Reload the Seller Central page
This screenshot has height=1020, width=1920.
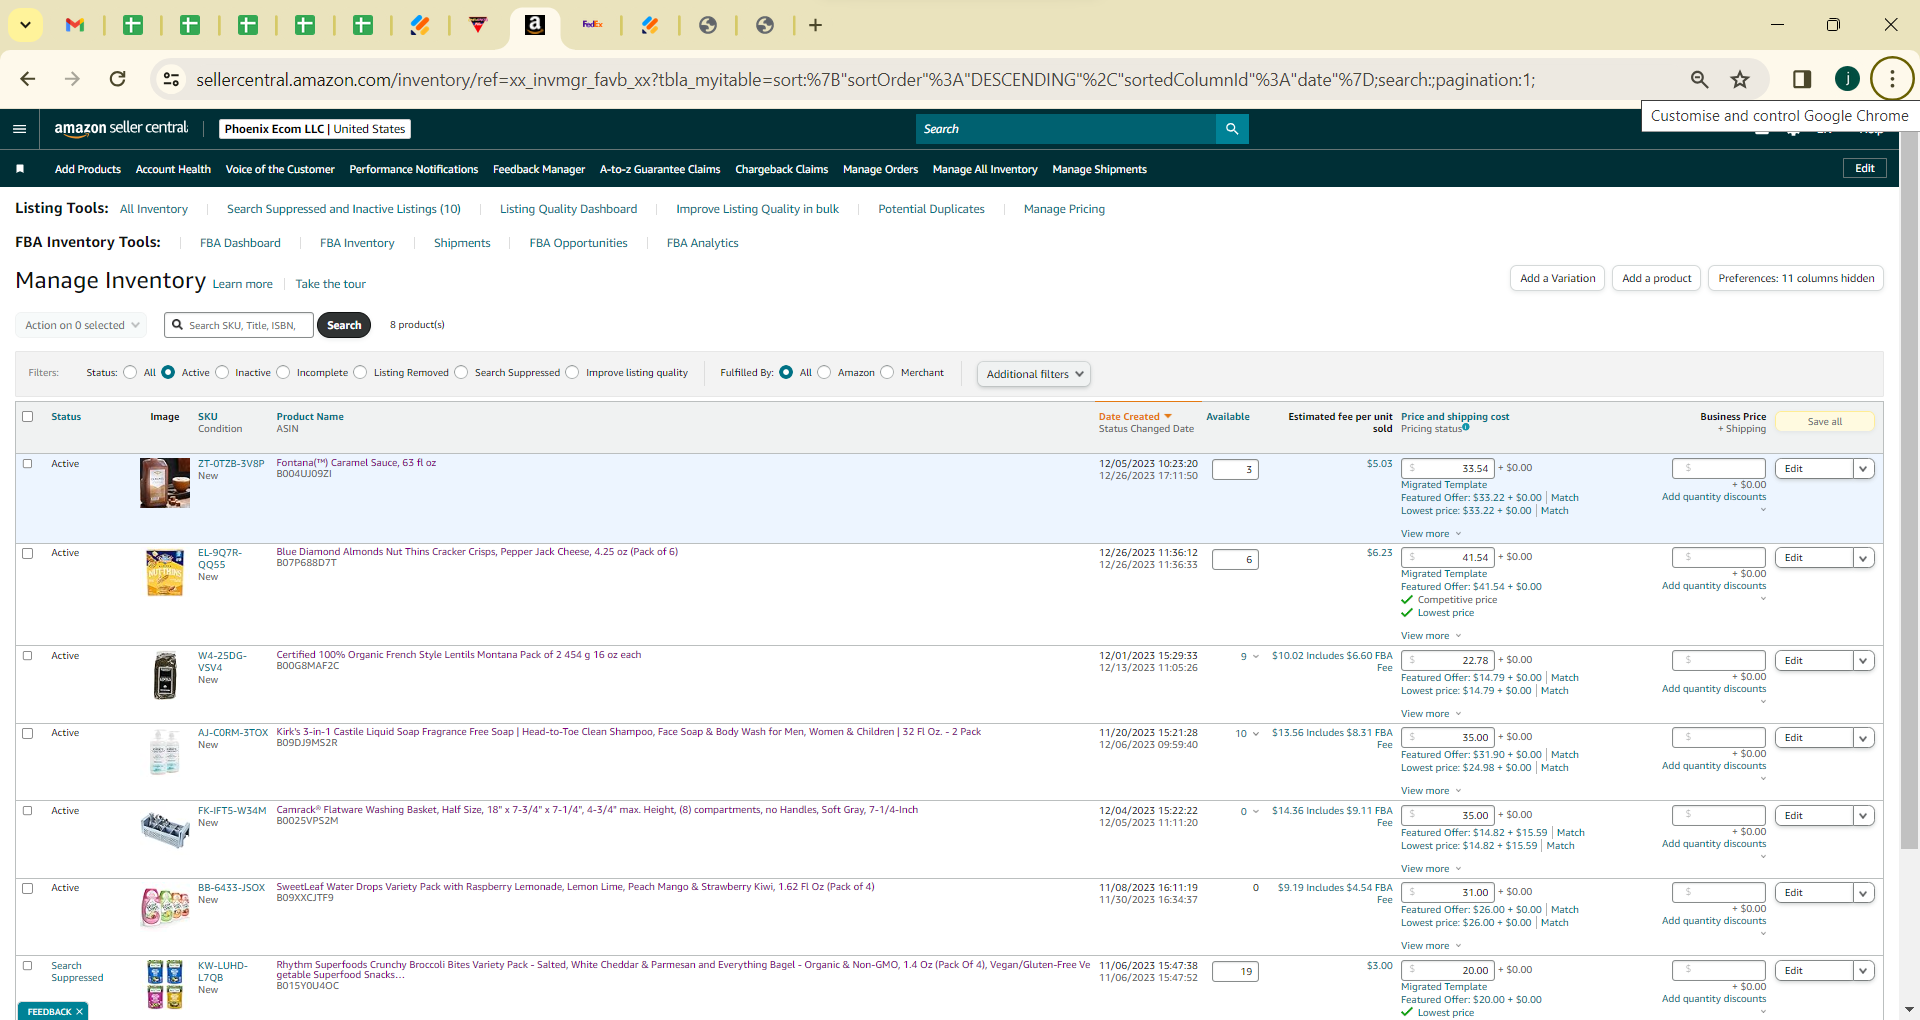pos(118,79)
